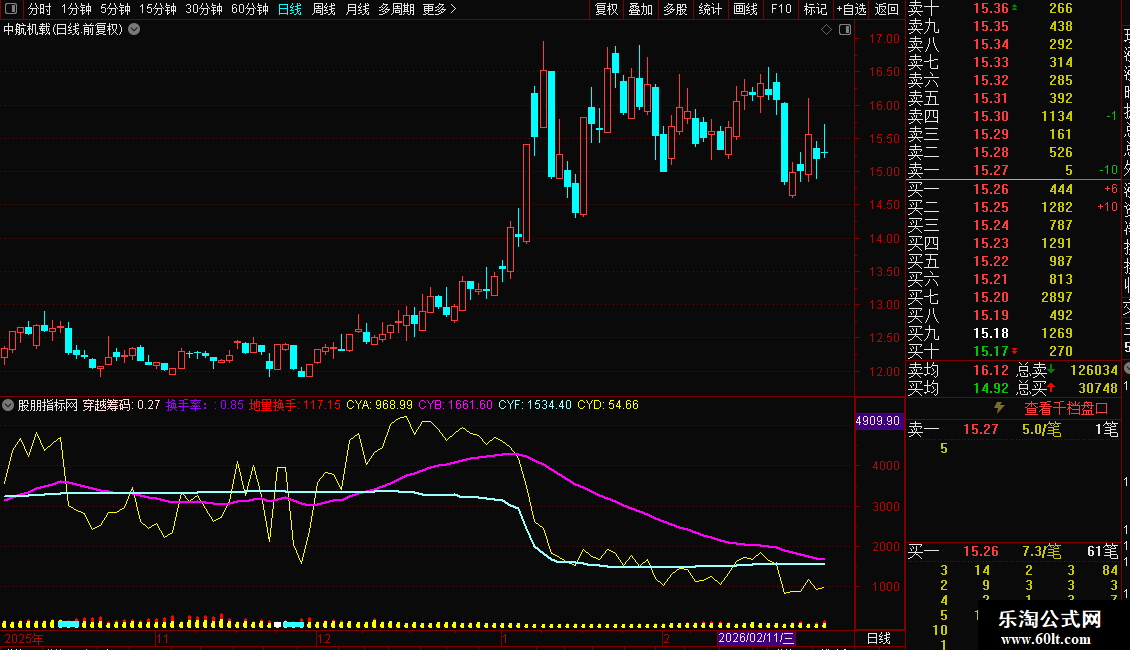Click the 2026/02/11/三 date marker

click(x=756, y=638)
